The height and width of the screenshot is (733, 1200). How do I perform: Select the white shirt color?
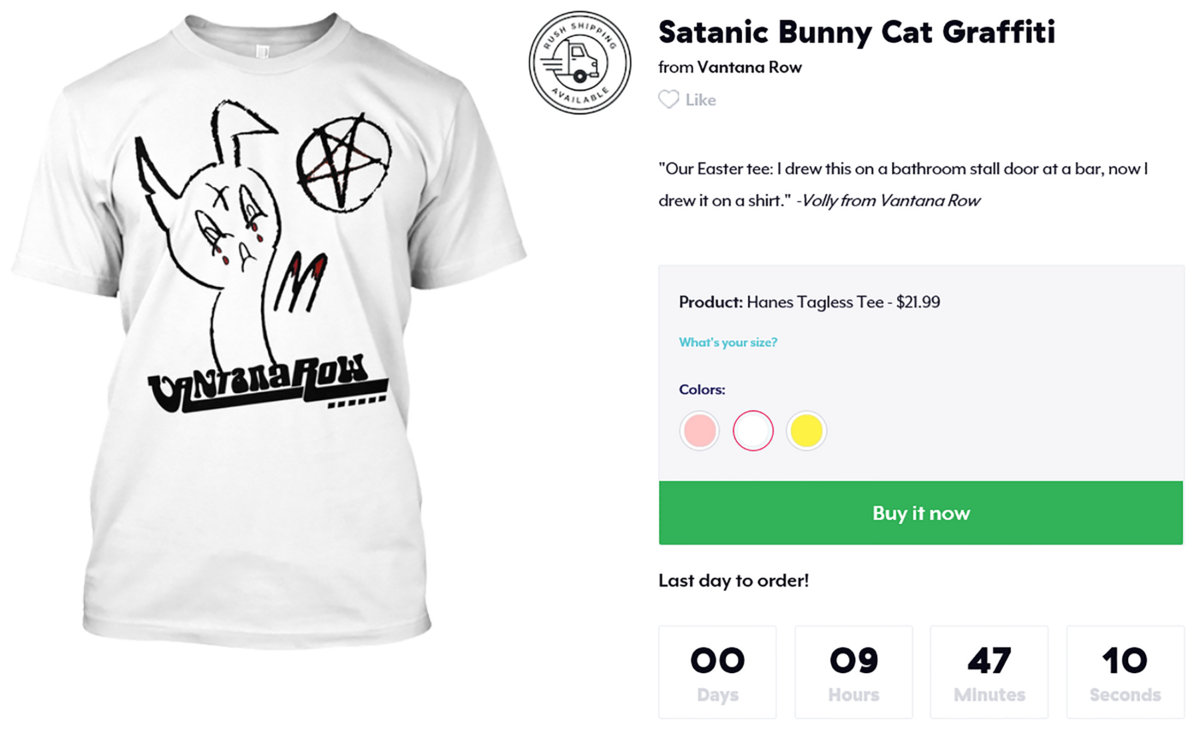click(x=753, y=431)
